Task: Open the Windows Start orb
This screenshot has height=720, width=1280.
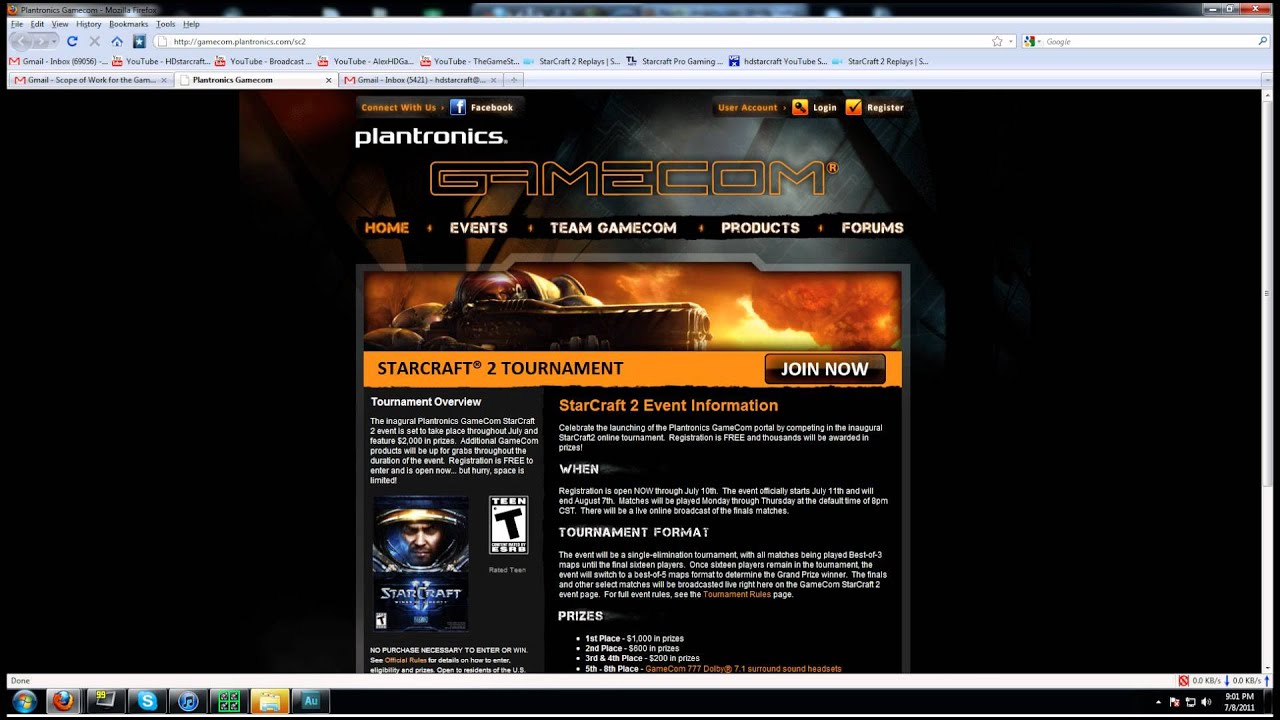Action: tap(23, 701)
